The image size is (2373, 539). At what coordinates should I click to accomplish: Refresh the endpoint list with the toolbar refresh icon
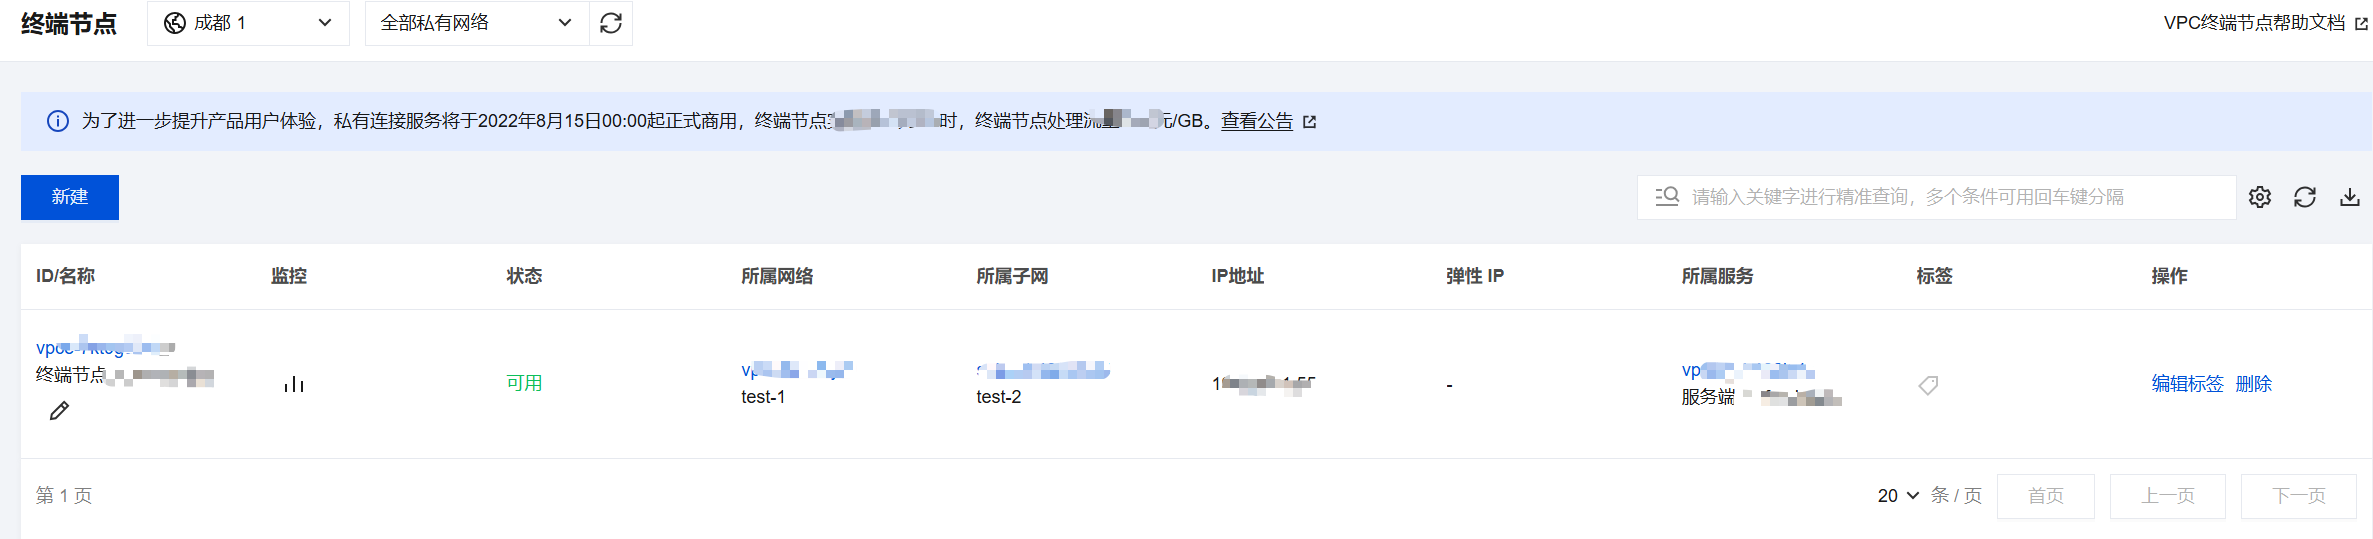click(2305, 197)
